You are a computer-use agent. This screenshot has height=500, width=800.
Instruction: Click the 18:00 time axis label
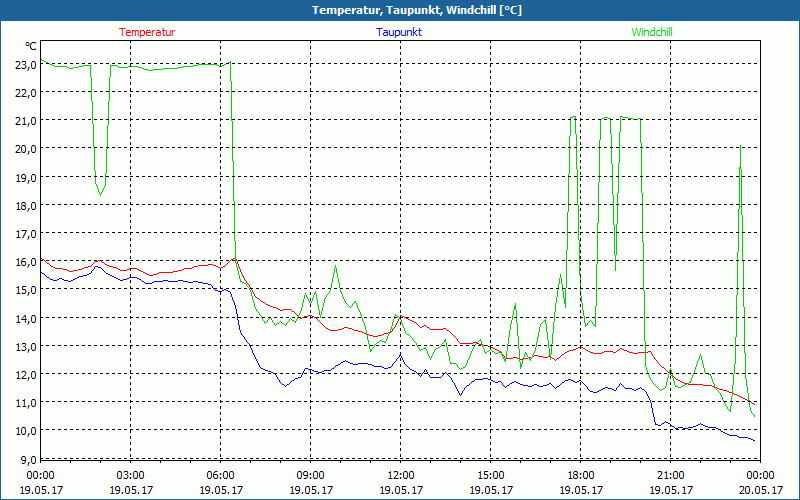coord(581,476)
